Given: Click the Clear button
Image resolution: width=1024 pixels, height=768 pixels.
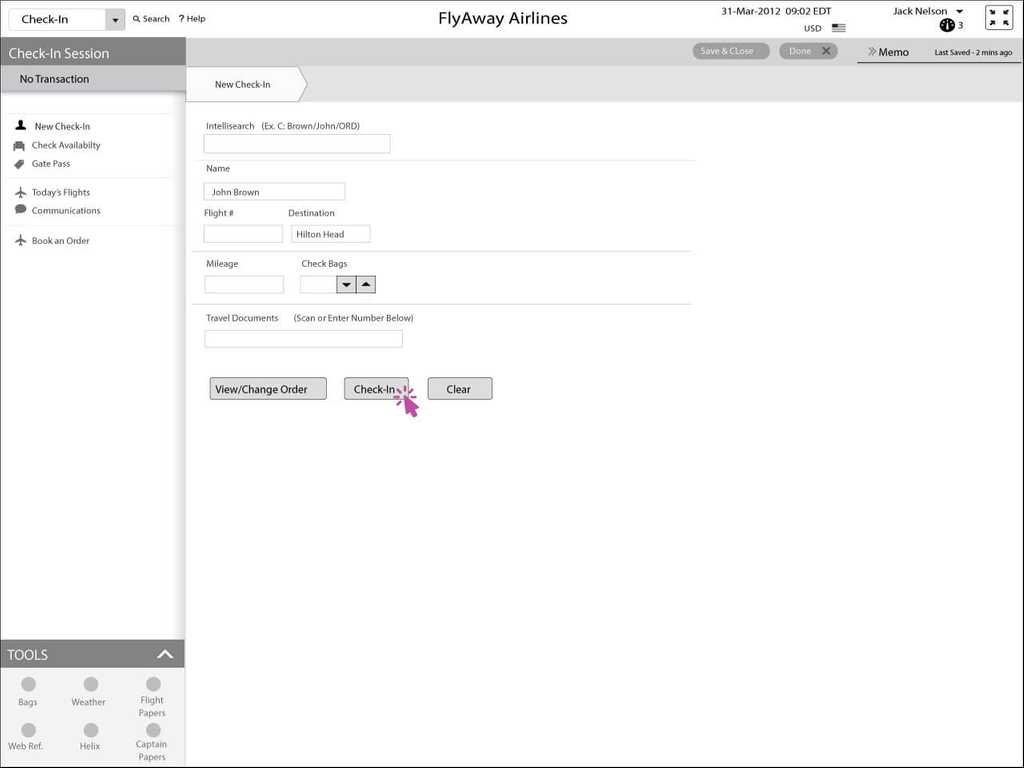Looking at the screenshot, I should [459, 389].
